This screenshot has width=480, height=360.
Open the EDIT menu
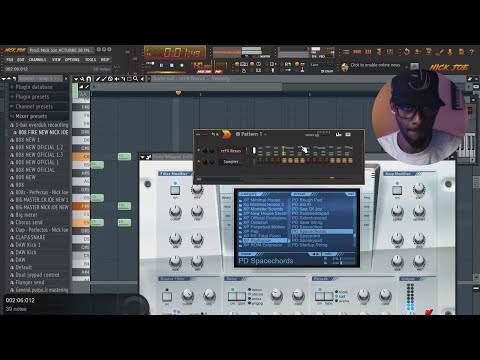click(x=21, y=60)
